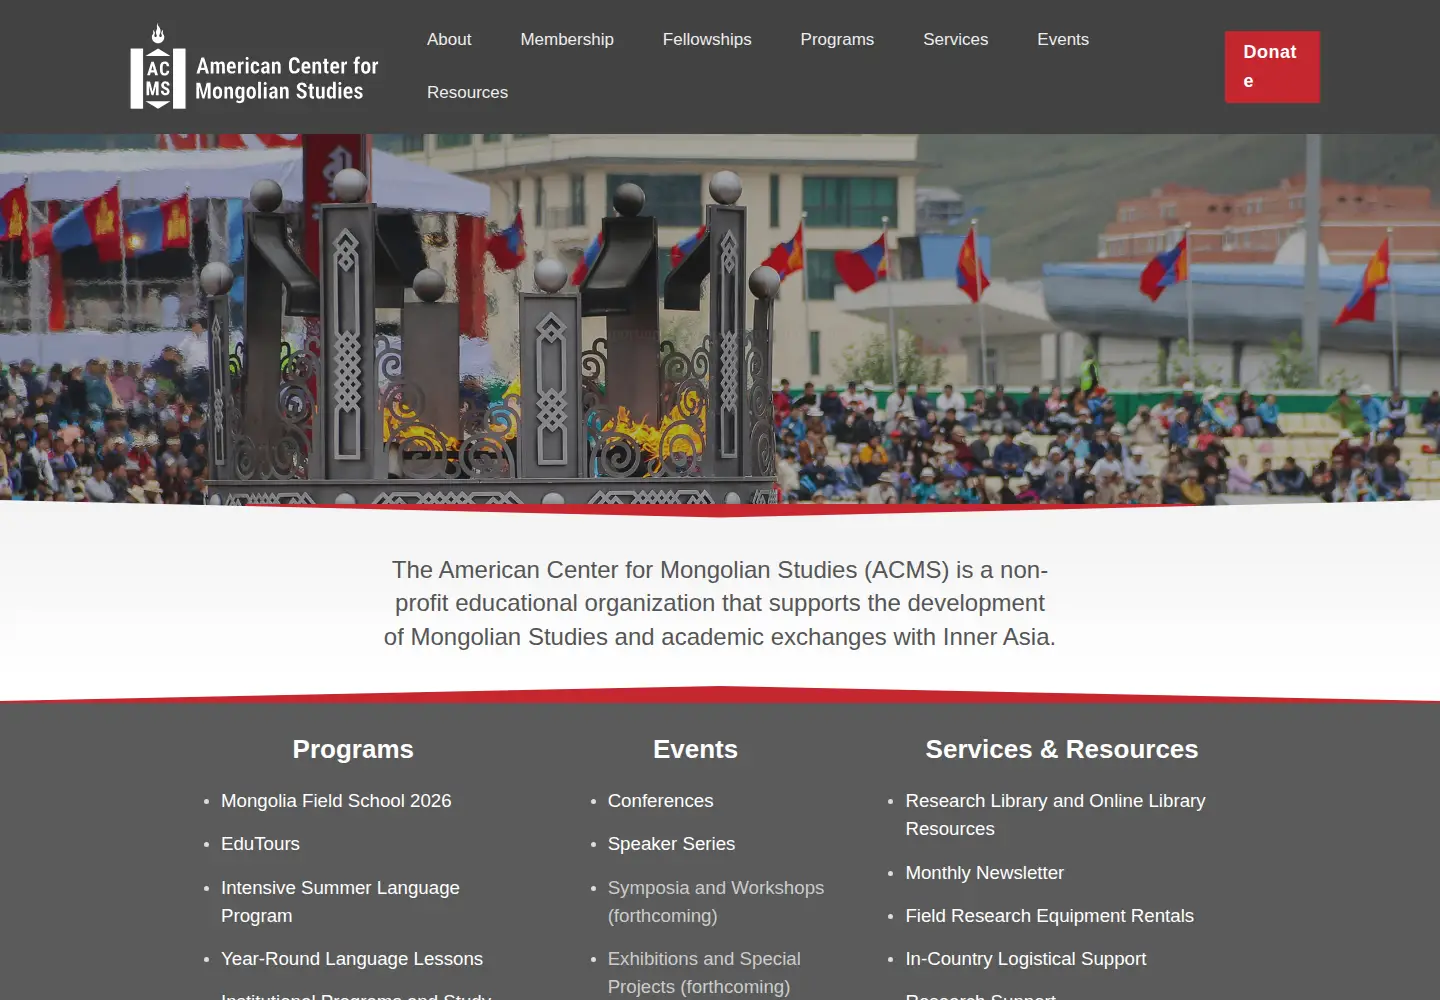Screen dimensions: 1440x1000
Task: Open Research Library and Online Library Resources
Action: pyautogui.click(x=1055, y=815)
